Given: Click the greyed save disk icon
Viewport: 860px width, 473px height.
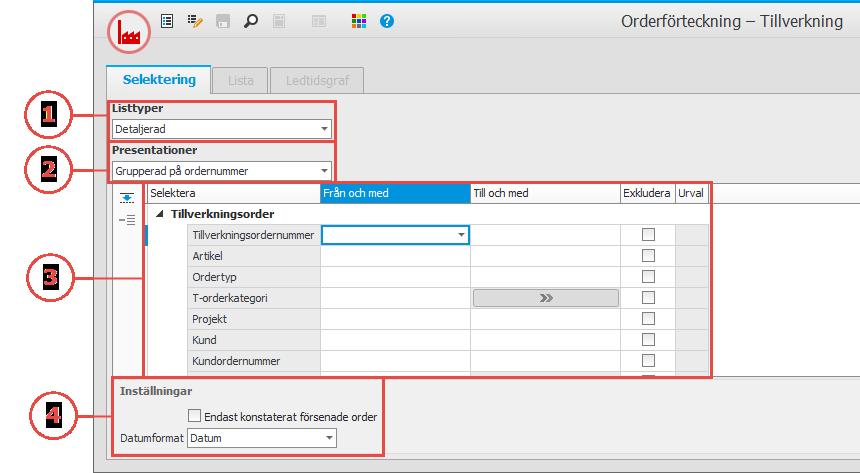Looking at the screenshot, I should (223, 21).
